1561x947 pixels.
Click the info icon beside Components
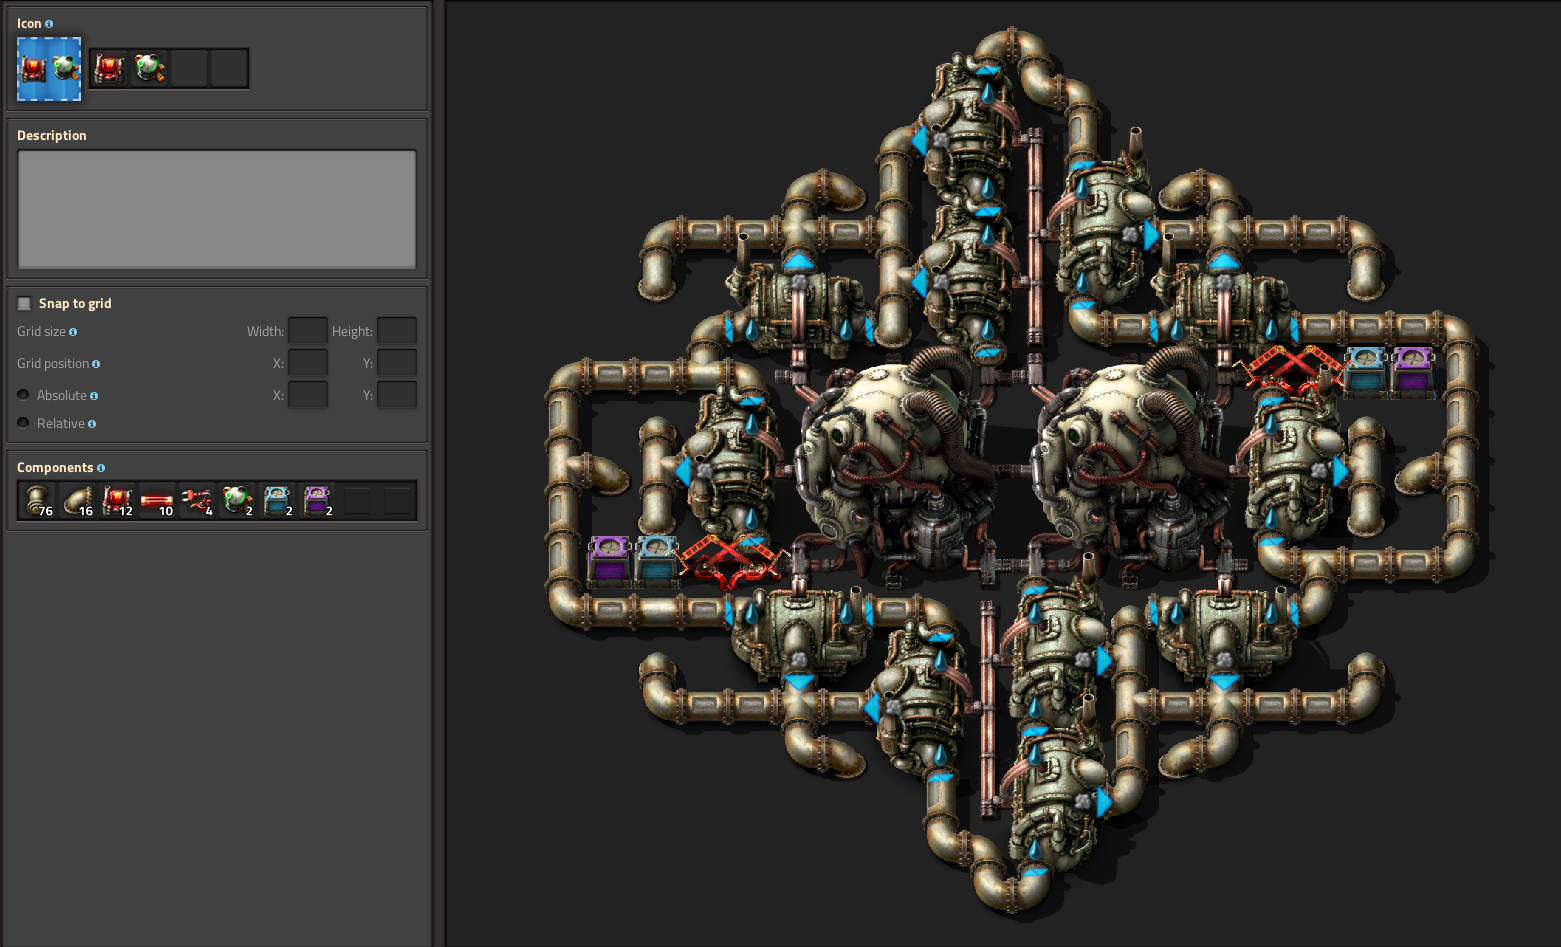click(101, 468)
